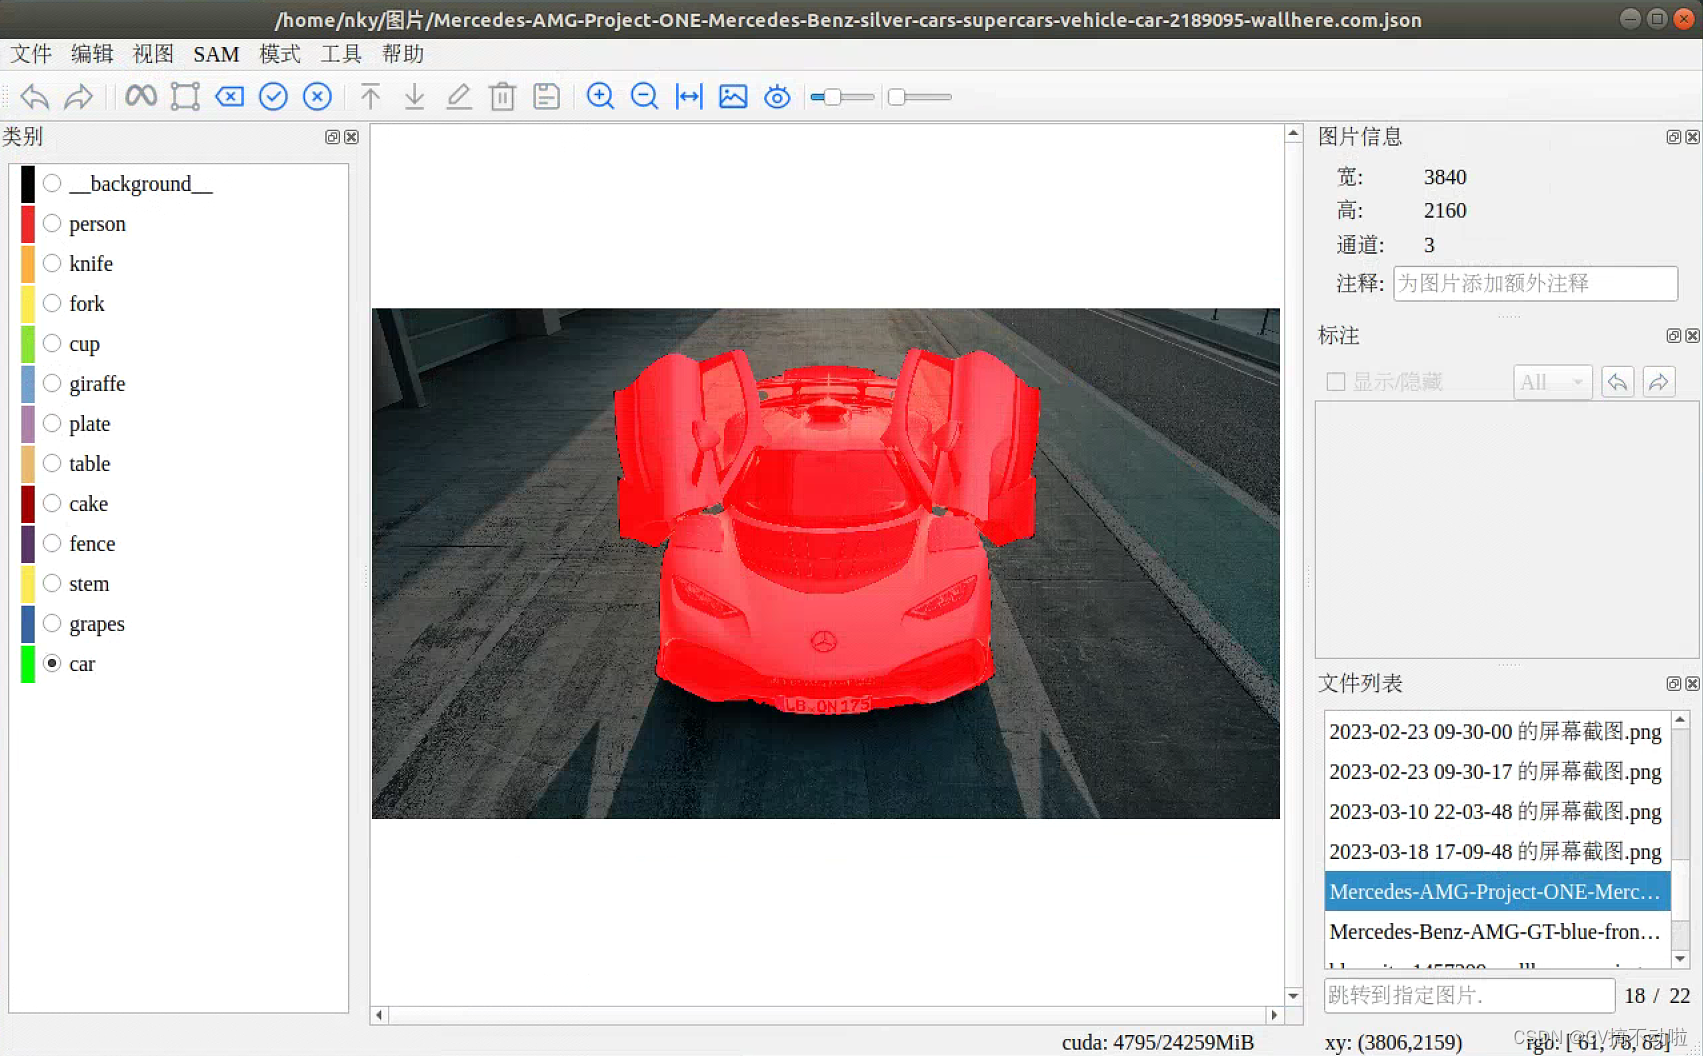This screenshot has height=1056, width=1703.
Task: Go to next image arrow in toolbar
Action: [x=78, y=97]
